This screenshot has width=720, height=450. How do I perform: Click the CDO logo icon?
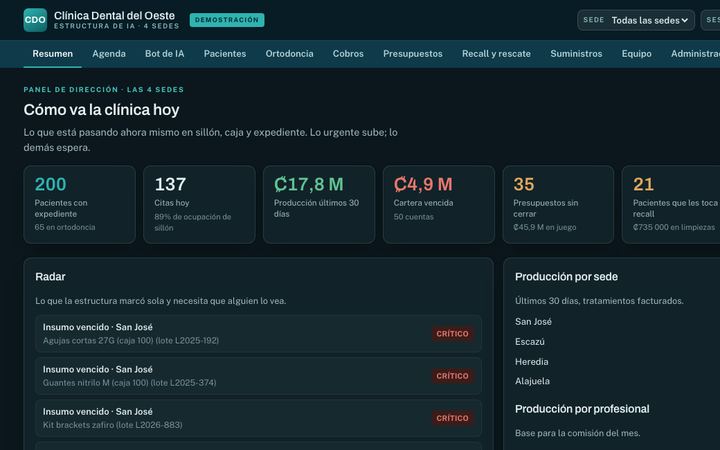[x=35, y=20]
